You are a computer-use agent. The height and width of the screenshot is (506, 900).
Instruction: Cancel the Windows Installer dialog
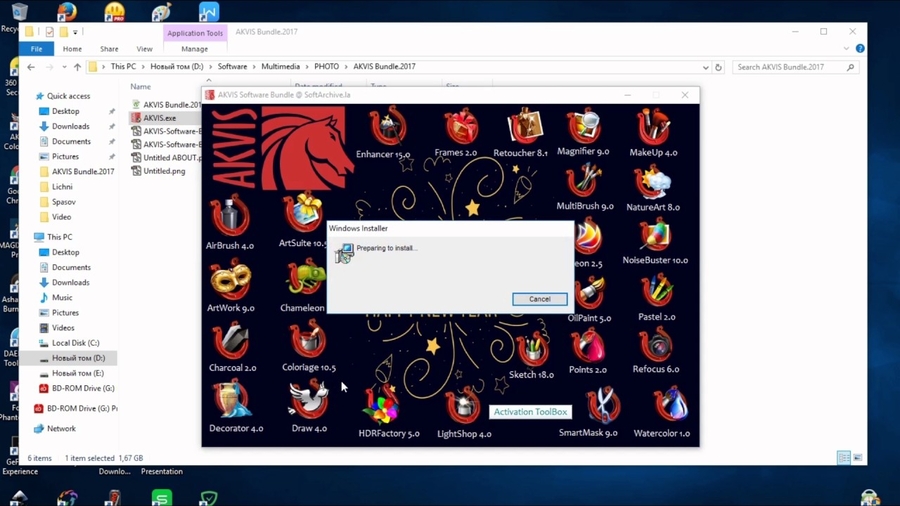539,299
